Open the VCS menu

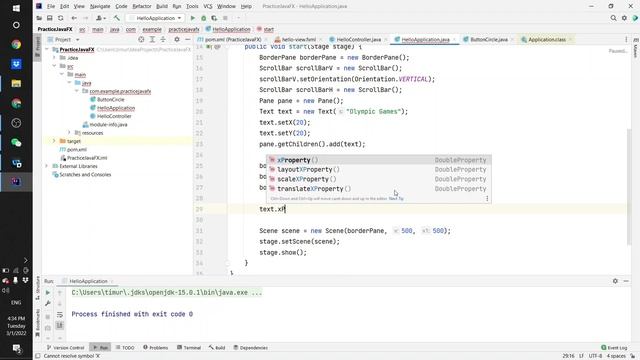click(x=208, y=6)
